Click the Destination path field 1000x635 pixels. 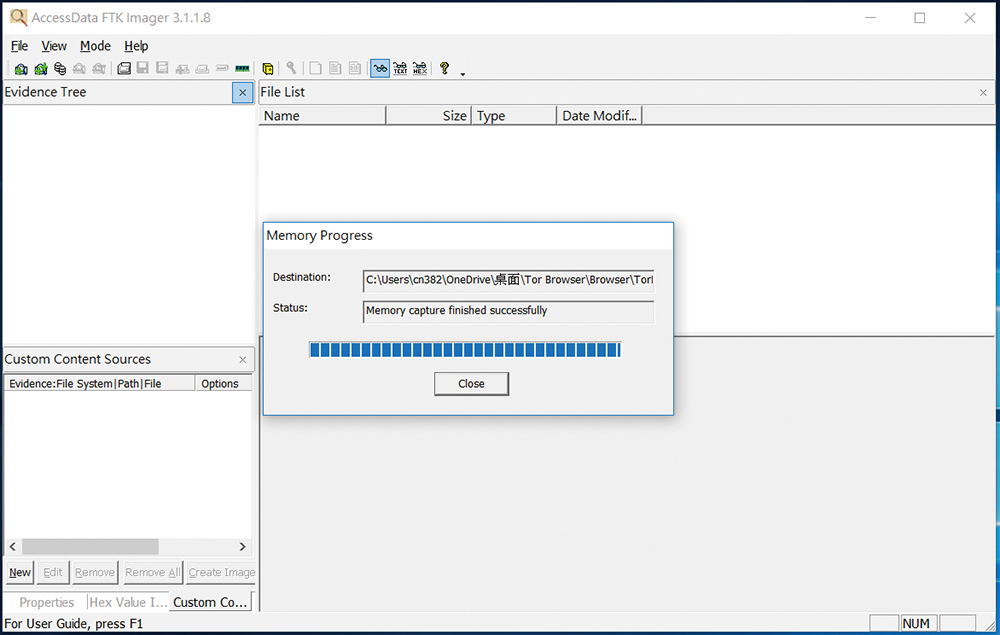pos(508,280)
